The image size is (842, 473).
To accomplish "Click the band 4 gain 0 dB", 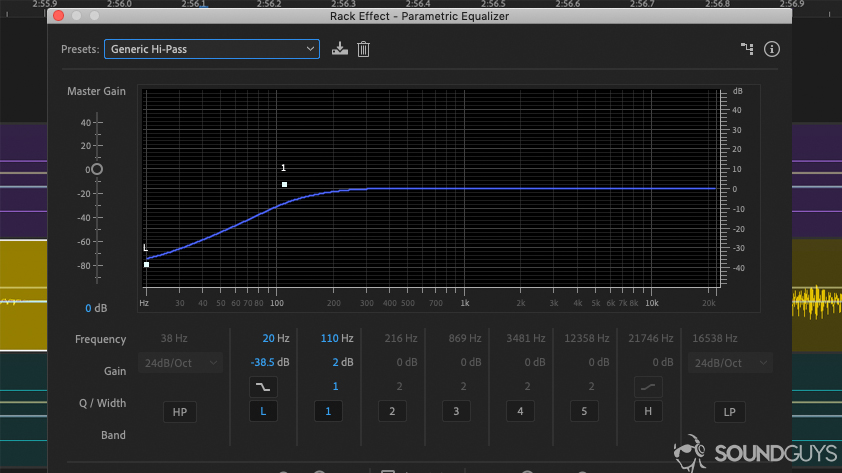I will point(534,362).
